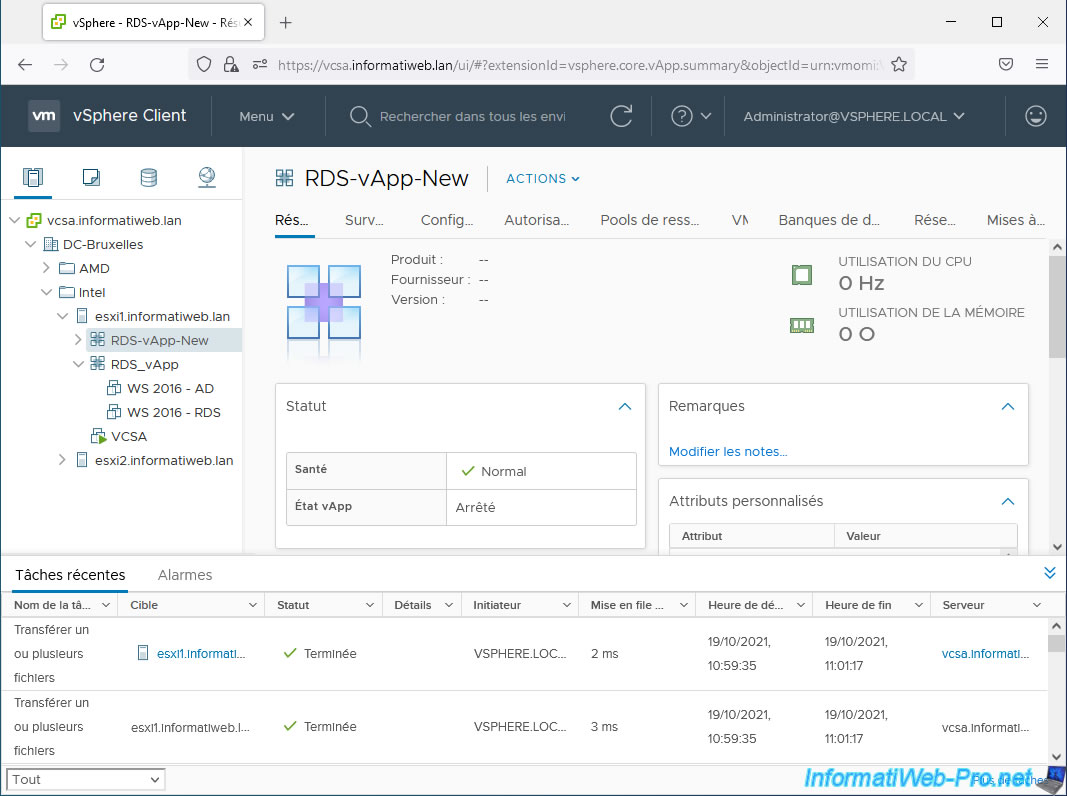Open the Networking inventory view

pos(207,178)
